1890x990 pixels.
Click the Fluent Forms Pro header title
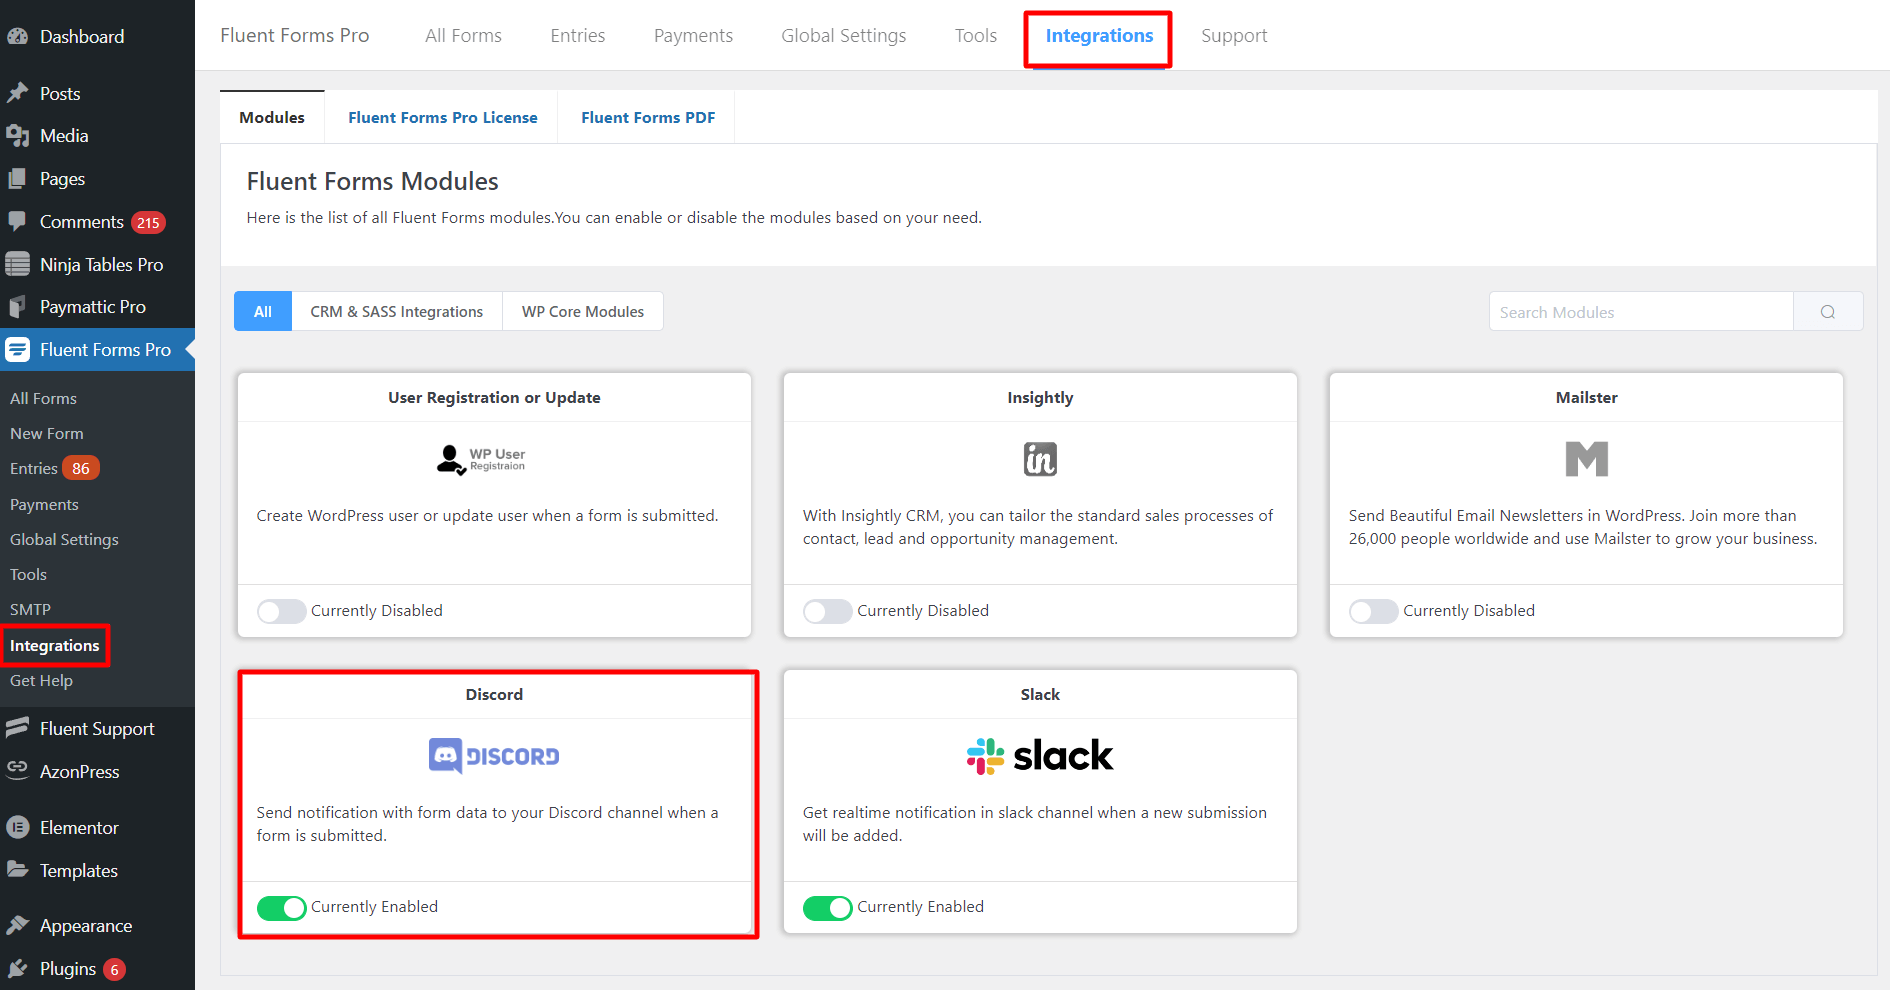click(x=295, y=36)
